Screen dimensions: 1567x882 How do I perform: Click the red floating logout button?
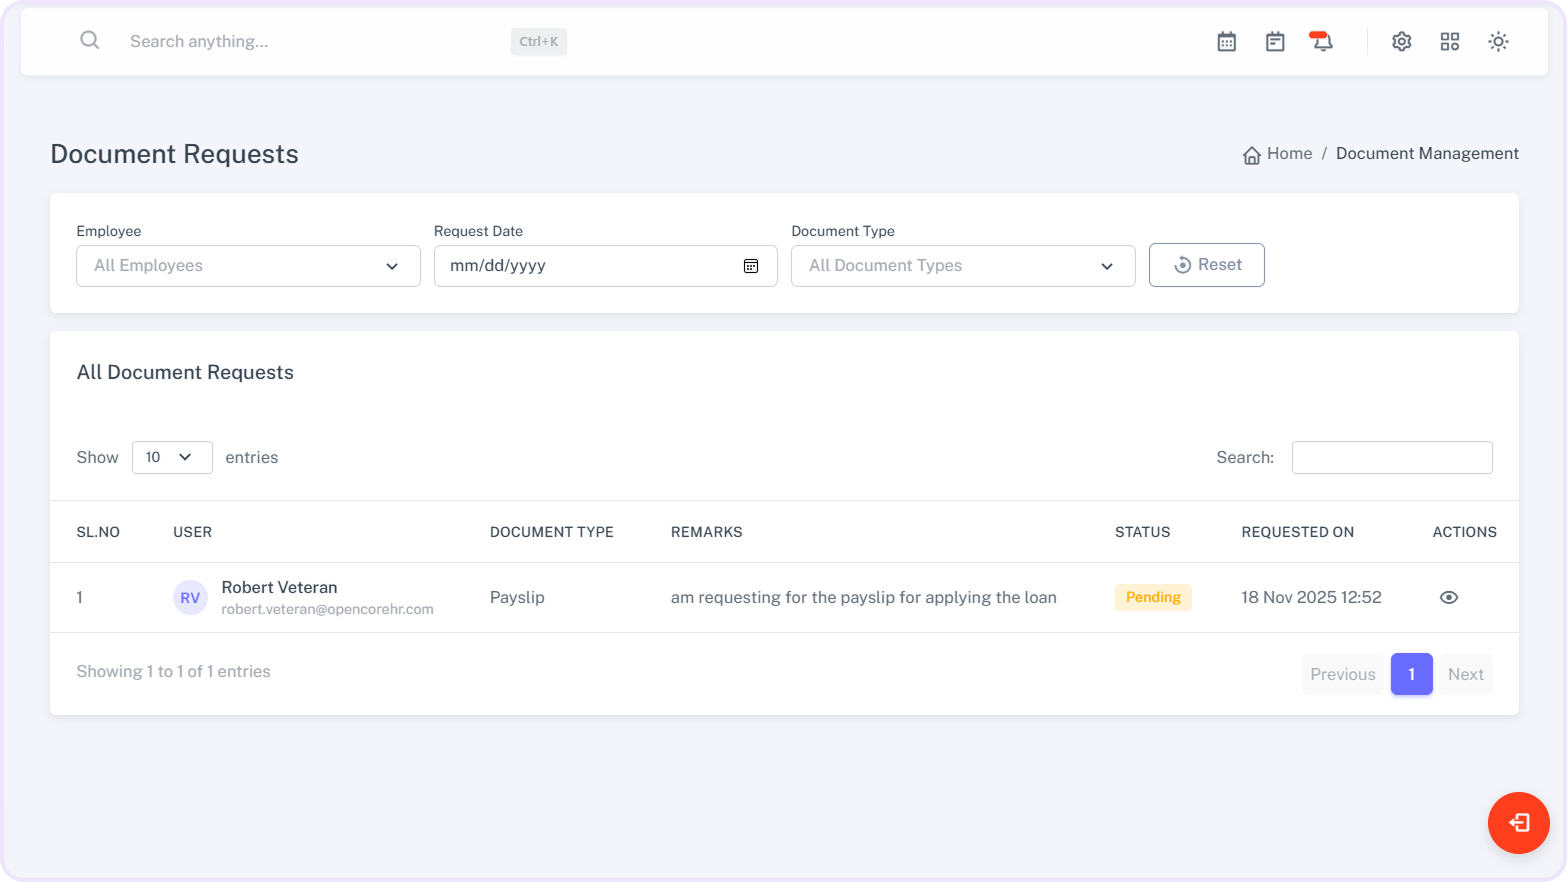pyautogui.click(x=1518, y=823)
